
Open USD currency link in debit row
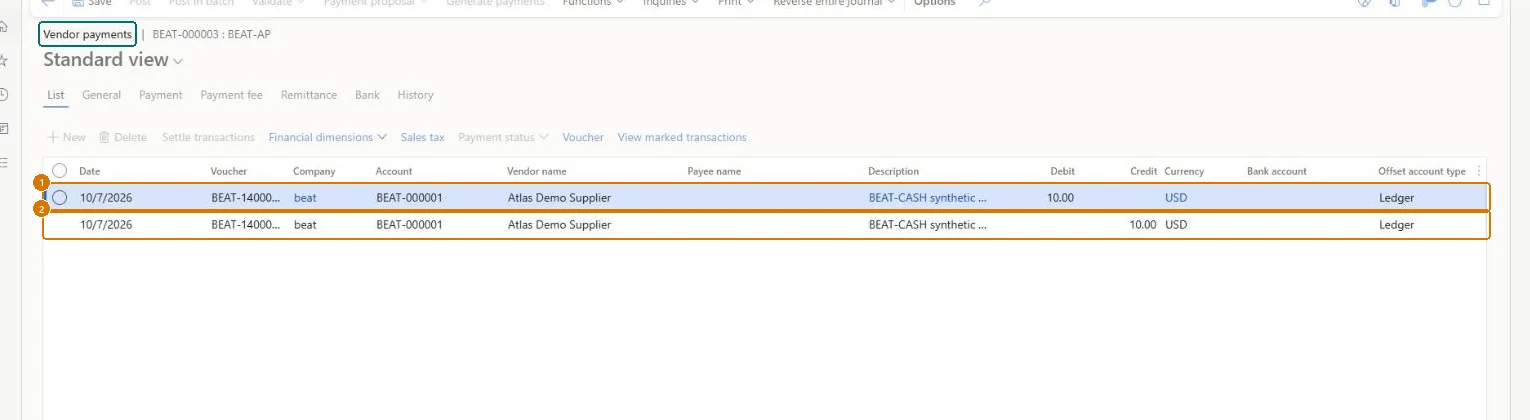pos(1176,198)
